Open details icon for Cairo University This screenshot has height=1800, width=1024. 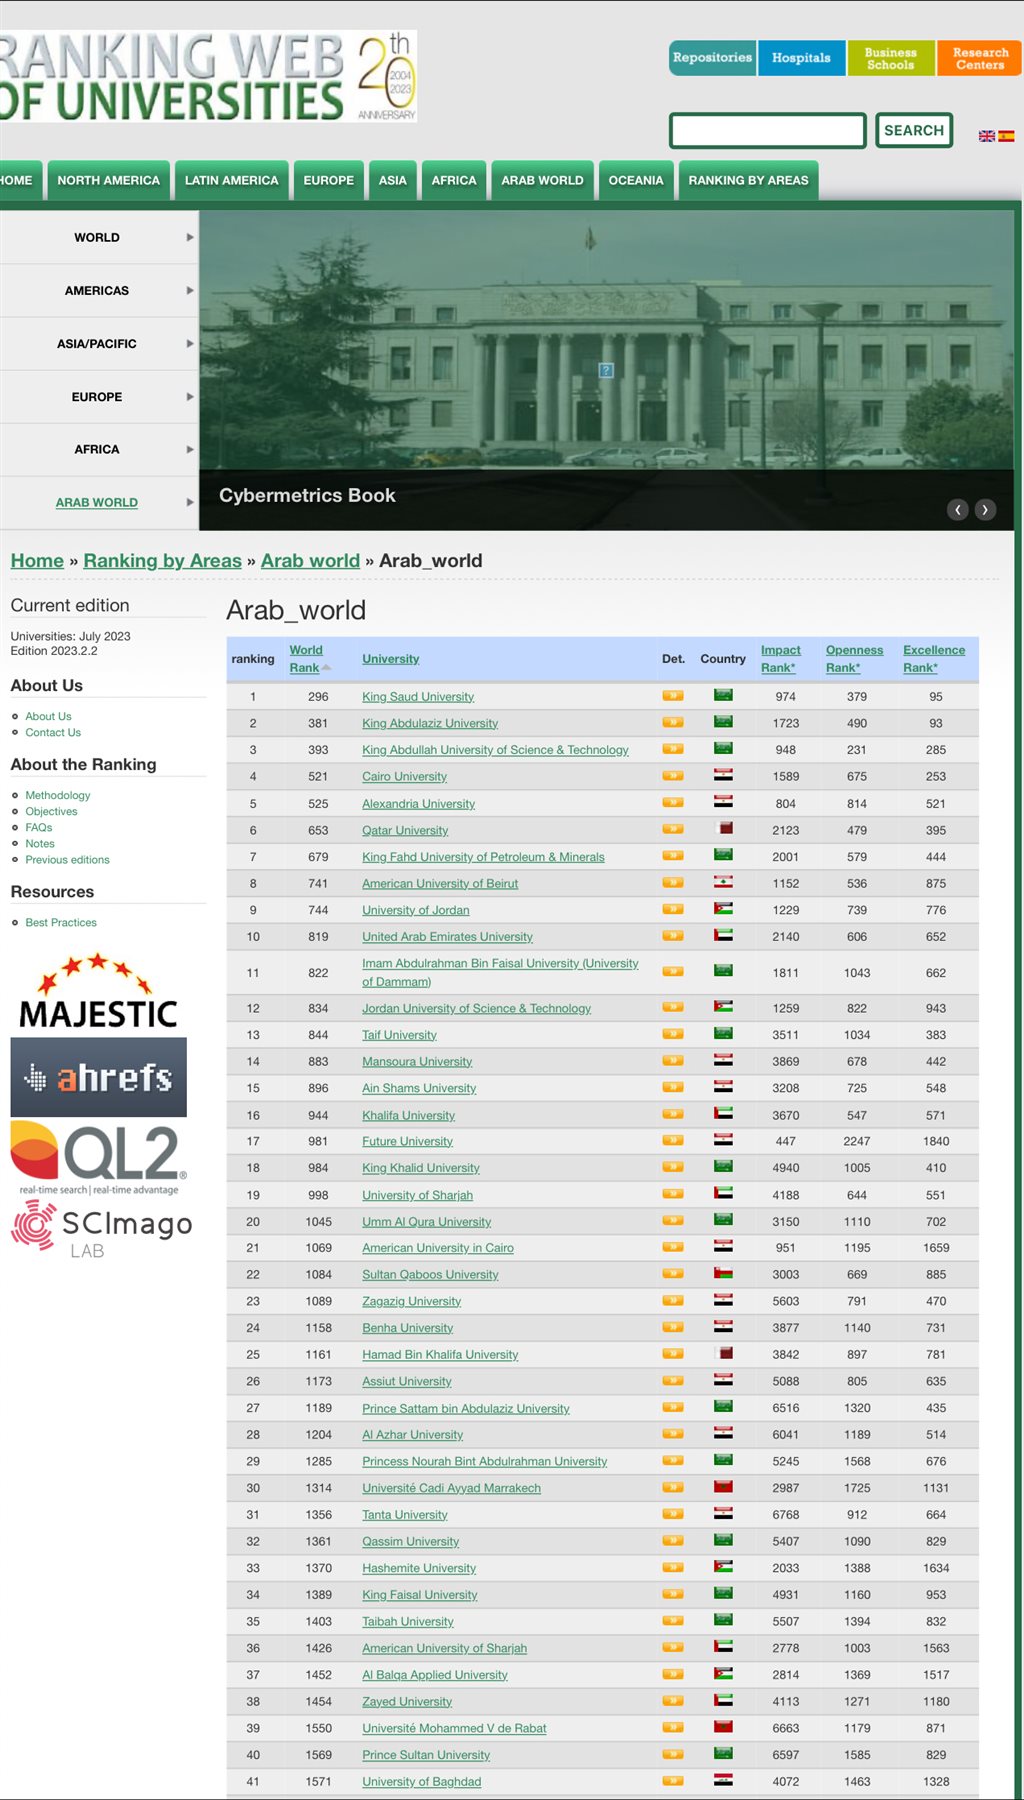click(x=673, y=775)
